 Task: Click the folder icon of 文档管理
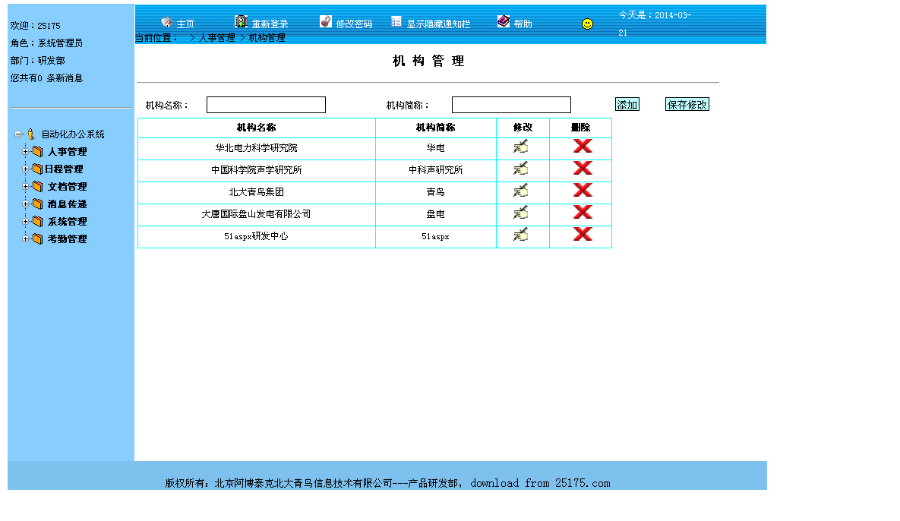click(38, 186)
